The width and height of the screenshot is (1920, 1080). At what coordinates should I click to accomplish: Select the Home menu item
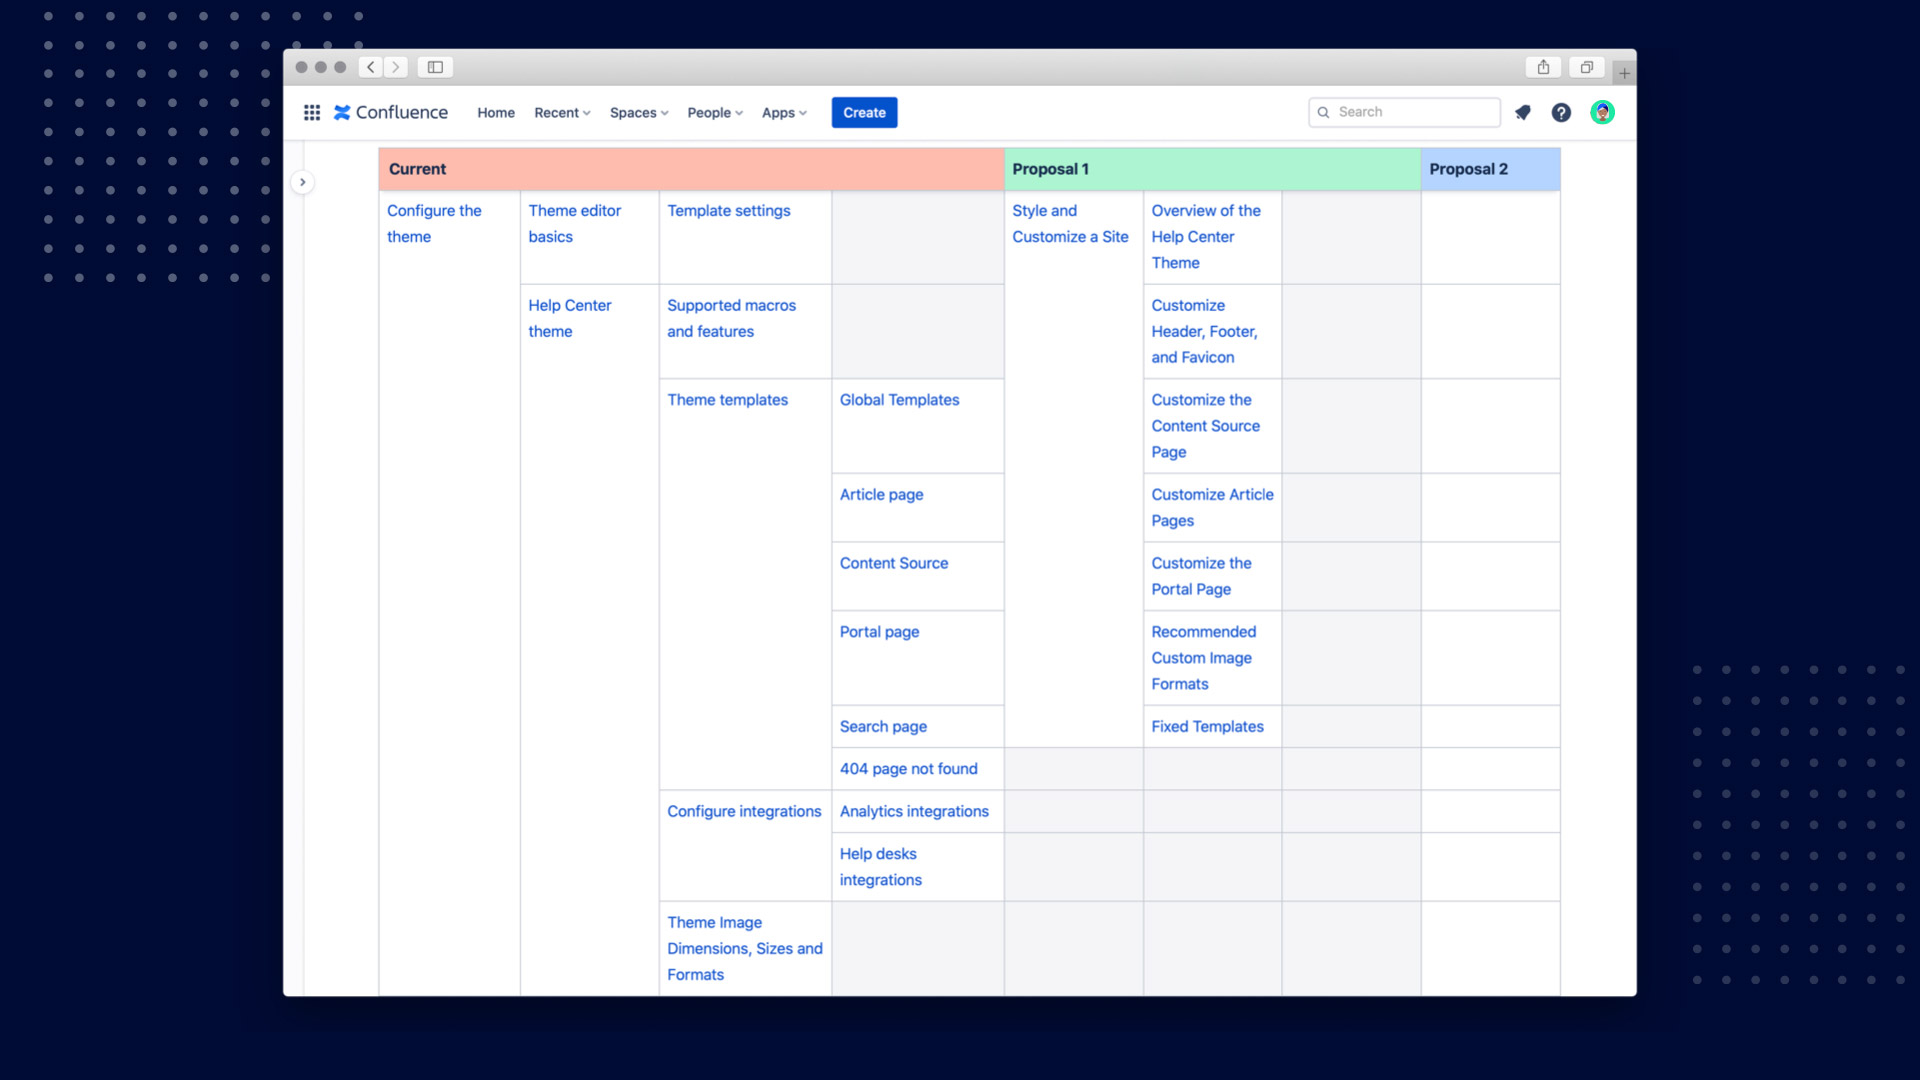(495, 112)
